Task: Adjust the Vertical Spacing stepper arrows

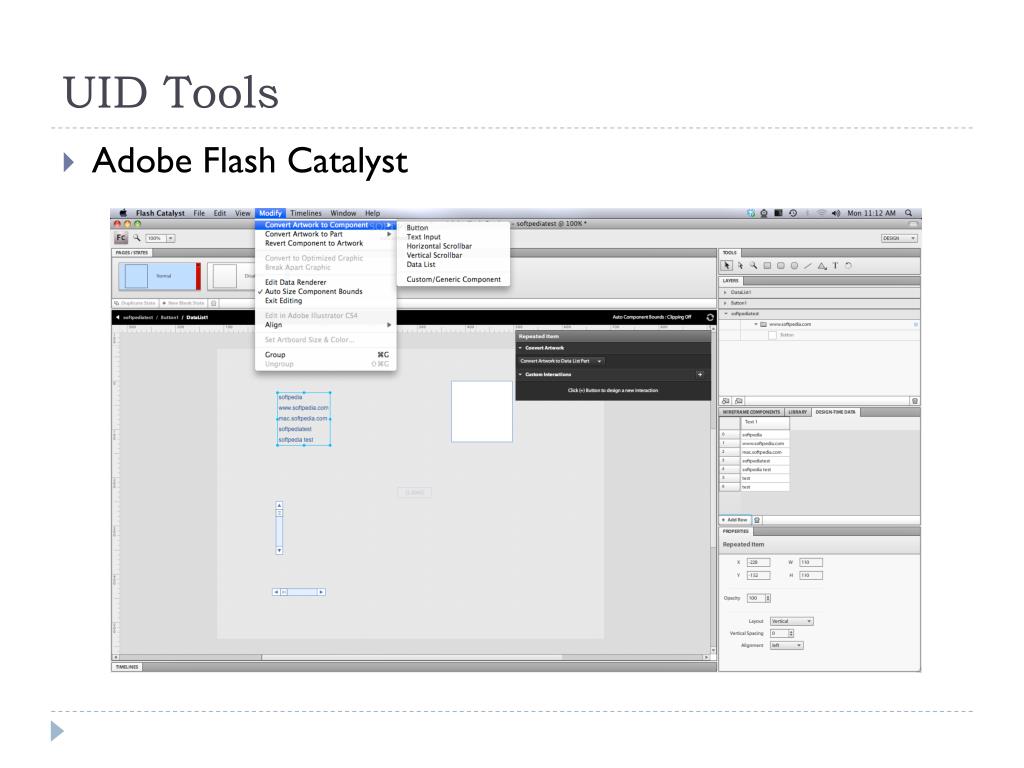Action: click(791, 633)
